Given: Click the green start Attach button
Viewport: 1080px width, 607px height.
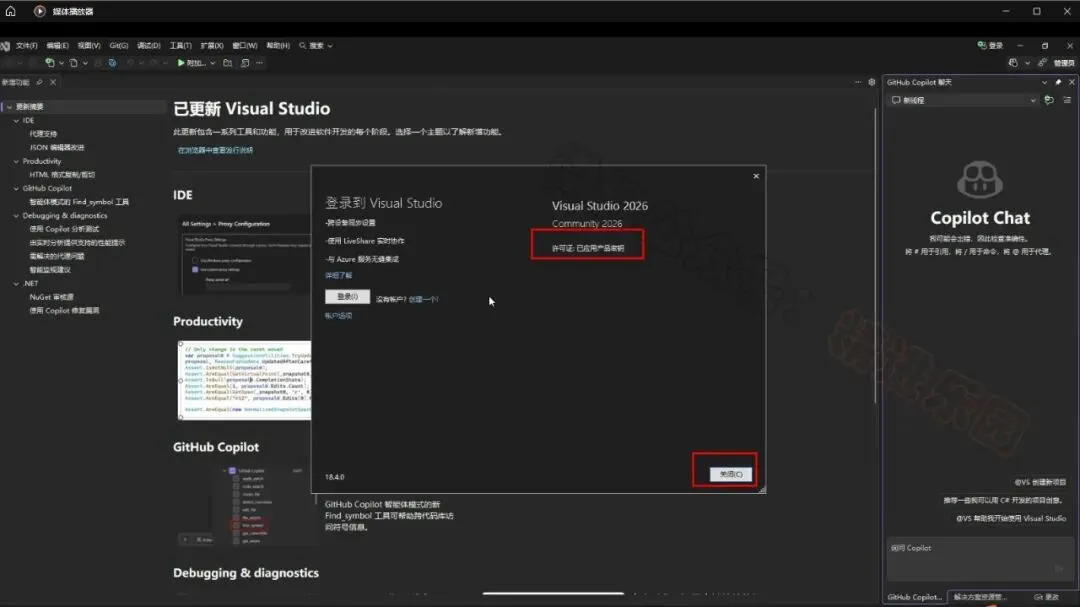Looking at the screenshot, I should pyautogui.click(x=191, y=63).
